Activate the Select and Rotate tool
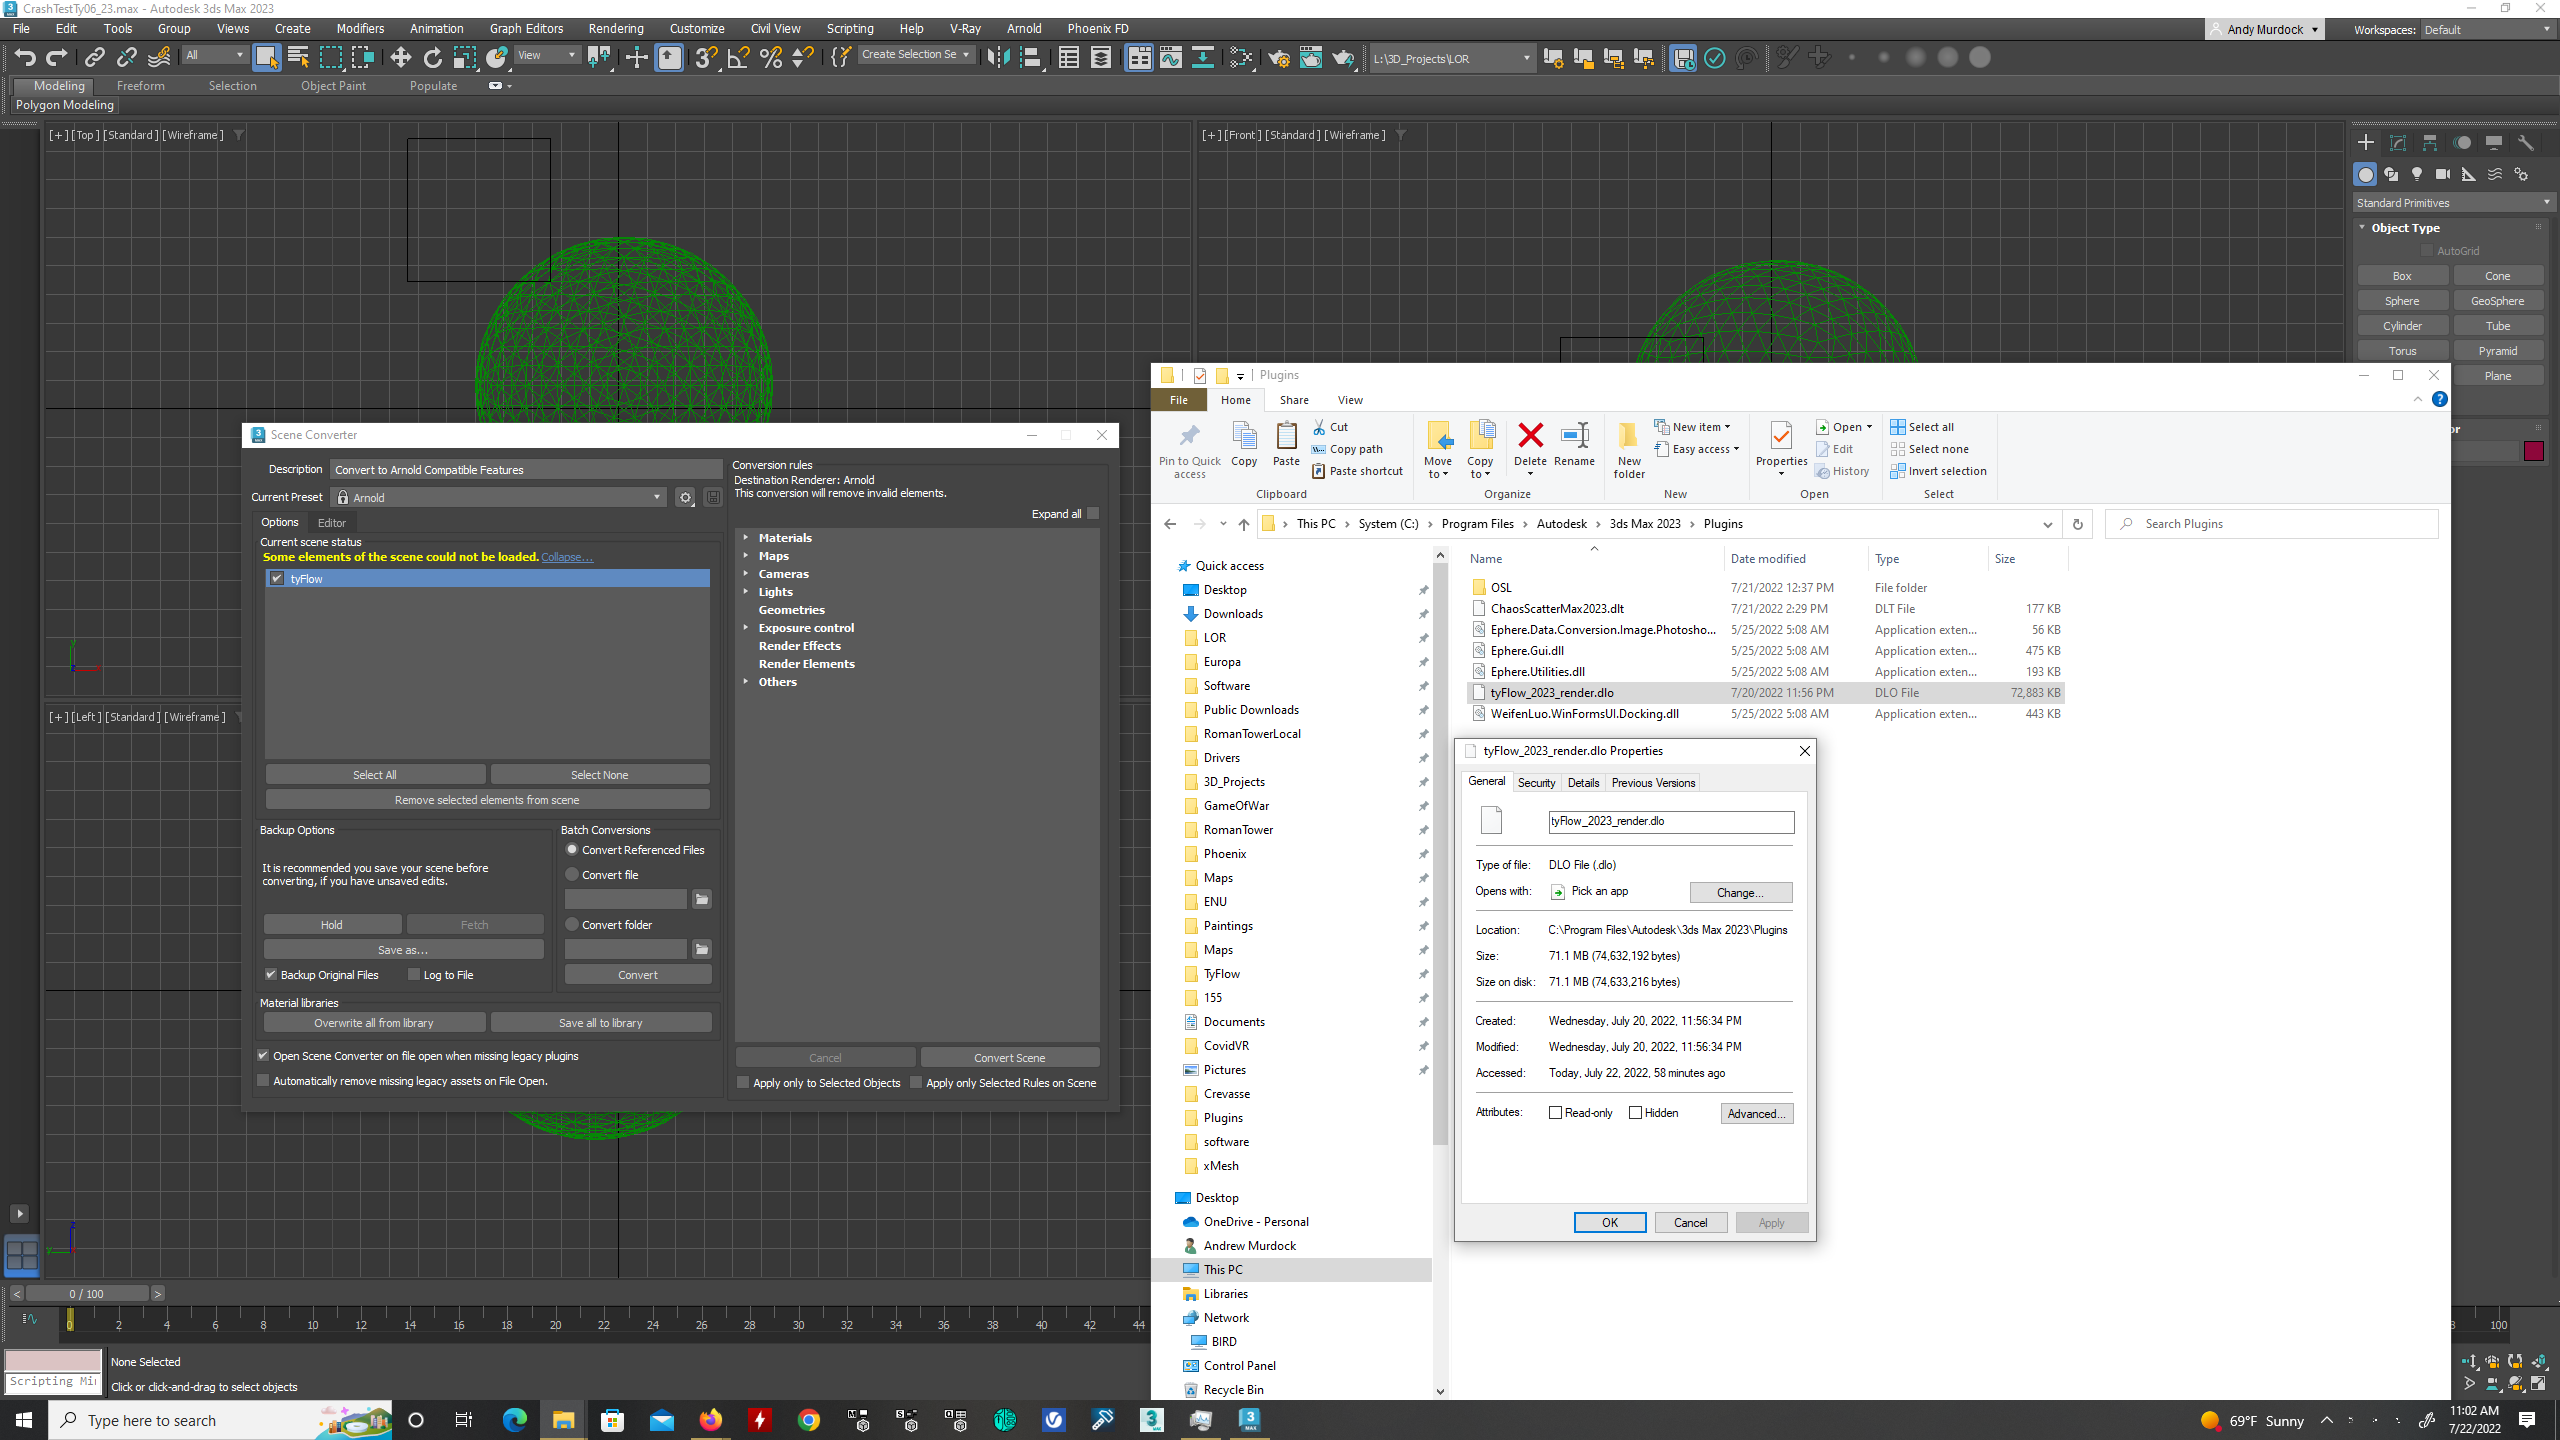 (433, 58)
